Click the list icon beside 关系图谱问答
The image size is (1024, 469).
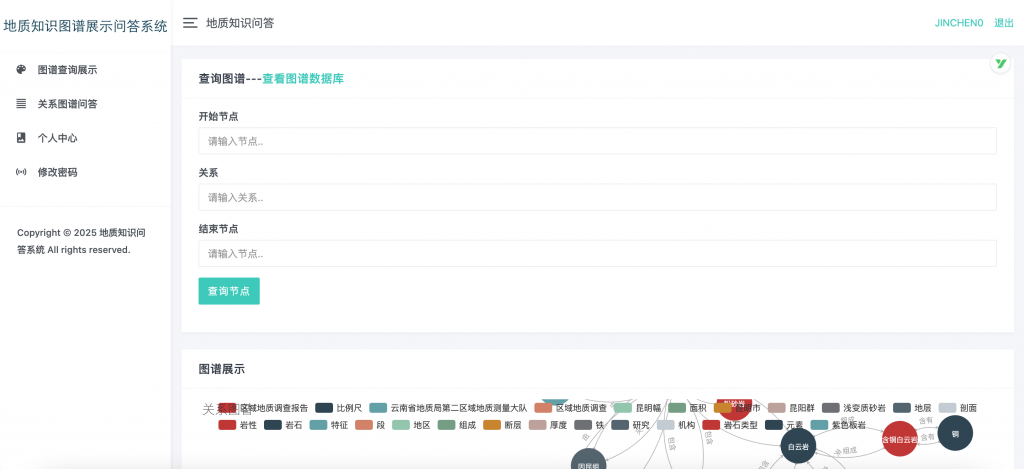21,104
